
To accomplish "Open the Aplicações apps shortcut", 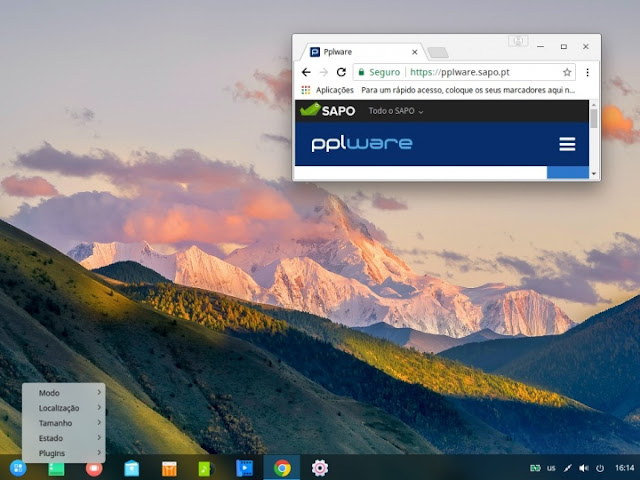I will 327,90.
